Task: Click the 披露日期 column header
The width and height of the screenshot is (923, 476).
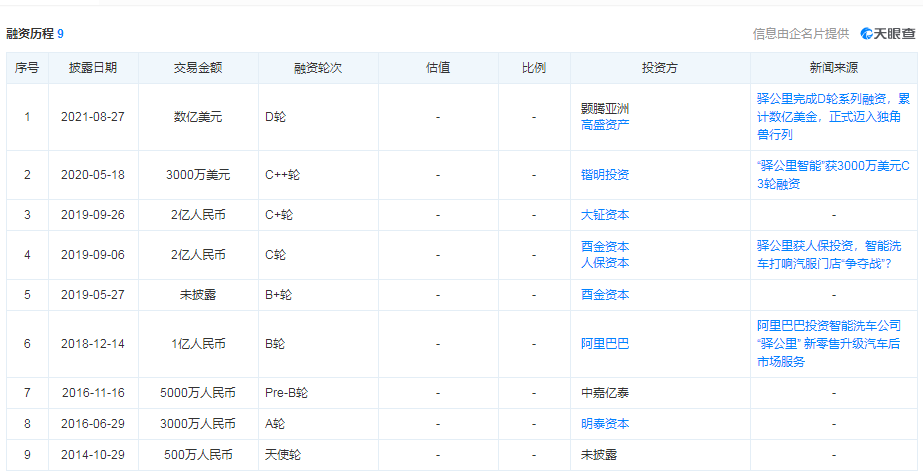Action: (93, 68)
